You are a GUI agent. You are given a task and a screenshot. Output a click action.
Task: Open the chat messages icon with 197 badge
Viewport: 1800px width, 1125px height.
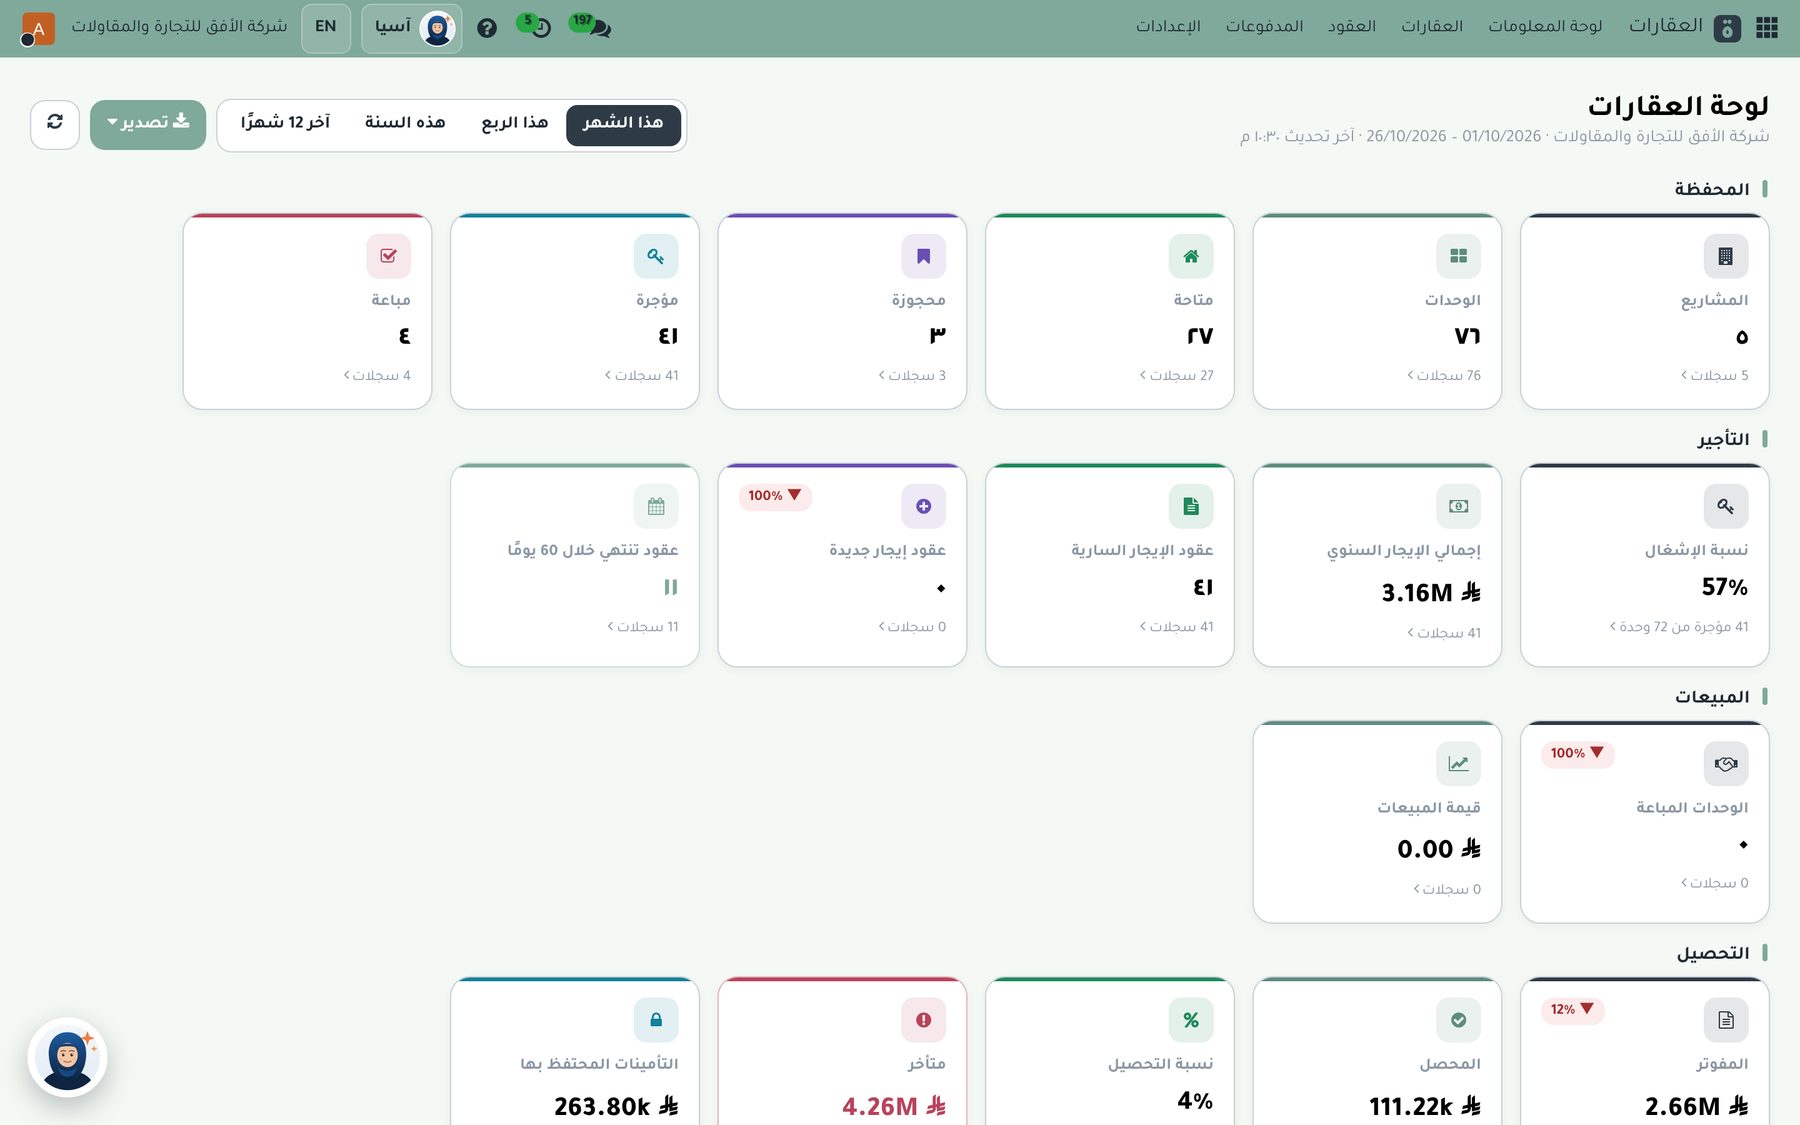pyautogui.click(x=592, y=25)
